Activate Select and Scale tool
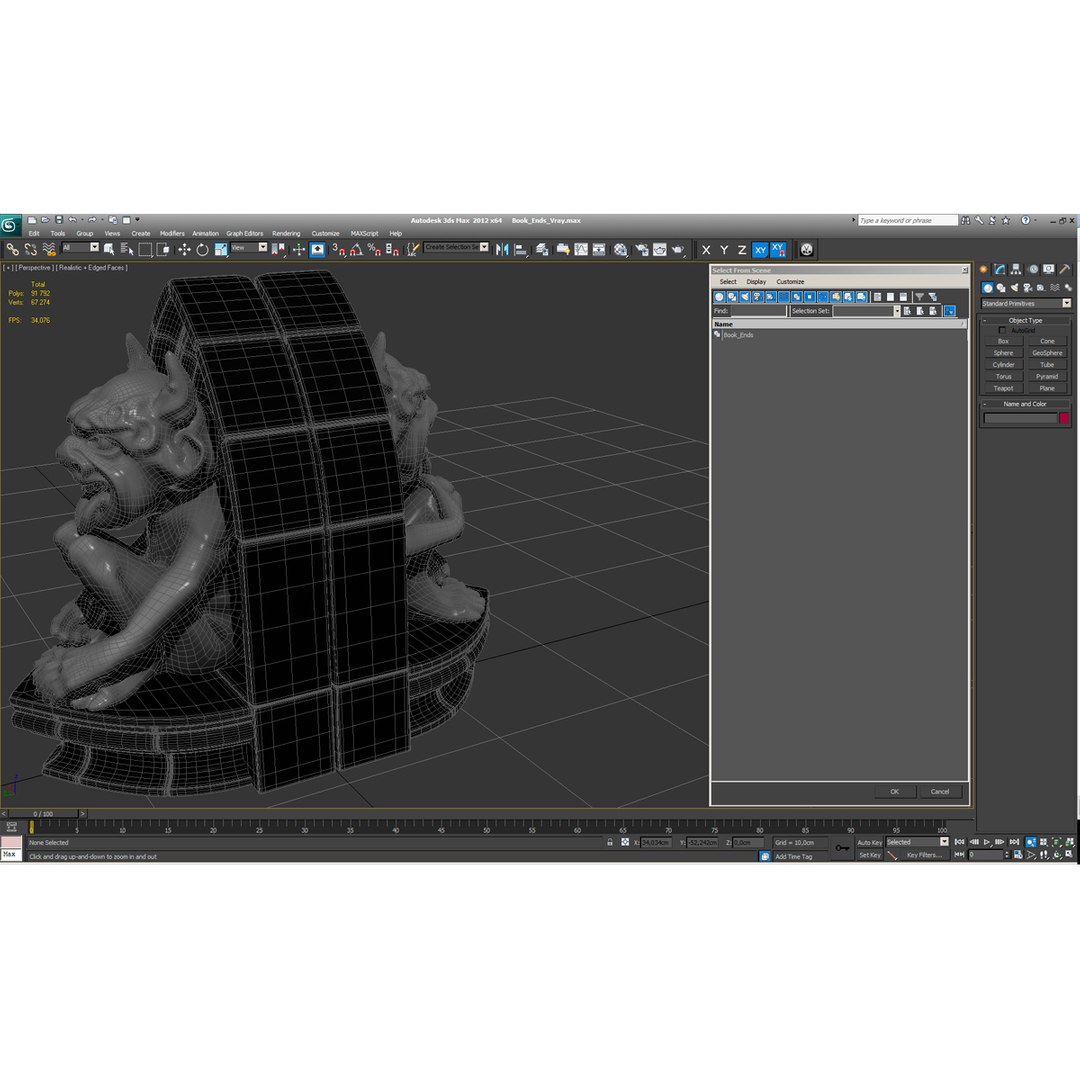Image resolution: width=1080 pixels, height=1080 pixels. [x=220, y=249]
